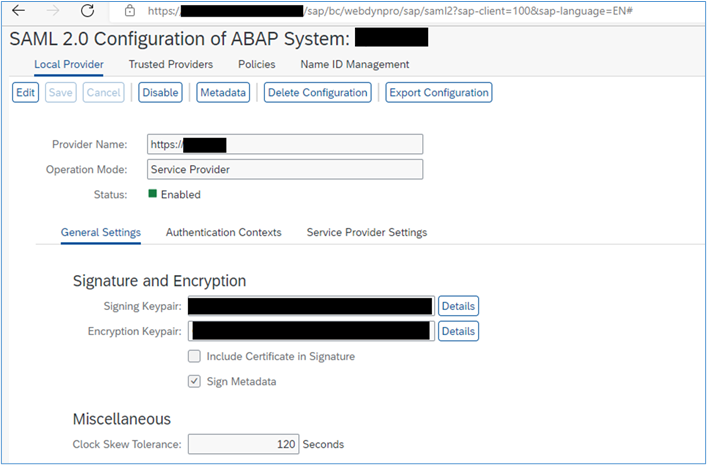
Task: Click the Operation Mode field
Action: 285,170
